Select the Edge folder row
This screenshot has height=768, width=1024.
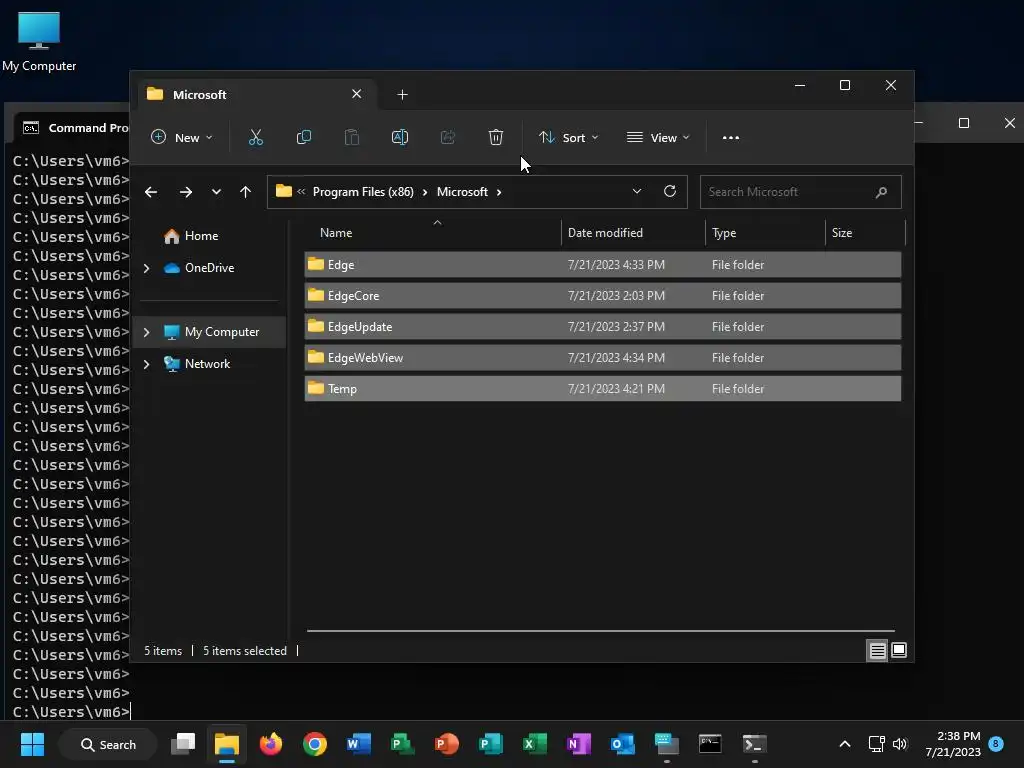click(x=603, y=265)
